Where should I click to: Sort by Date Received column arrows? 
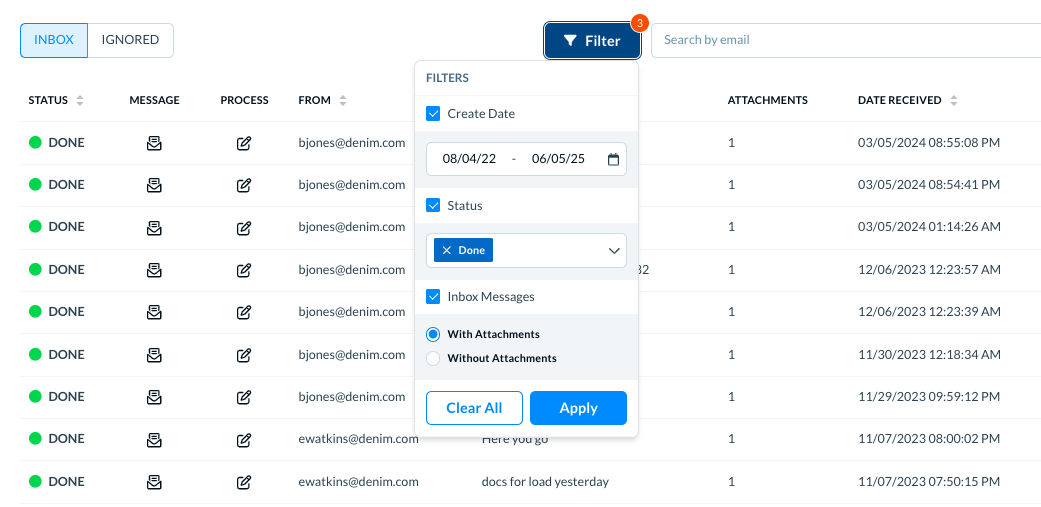click(x=953, y=101)
